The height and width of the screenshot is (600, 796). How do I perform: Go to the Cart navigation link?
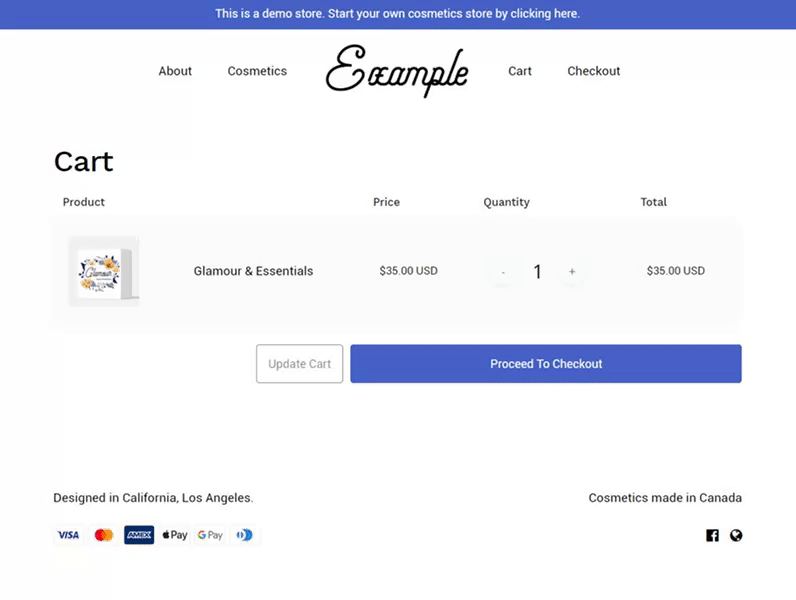pos(520,71)
